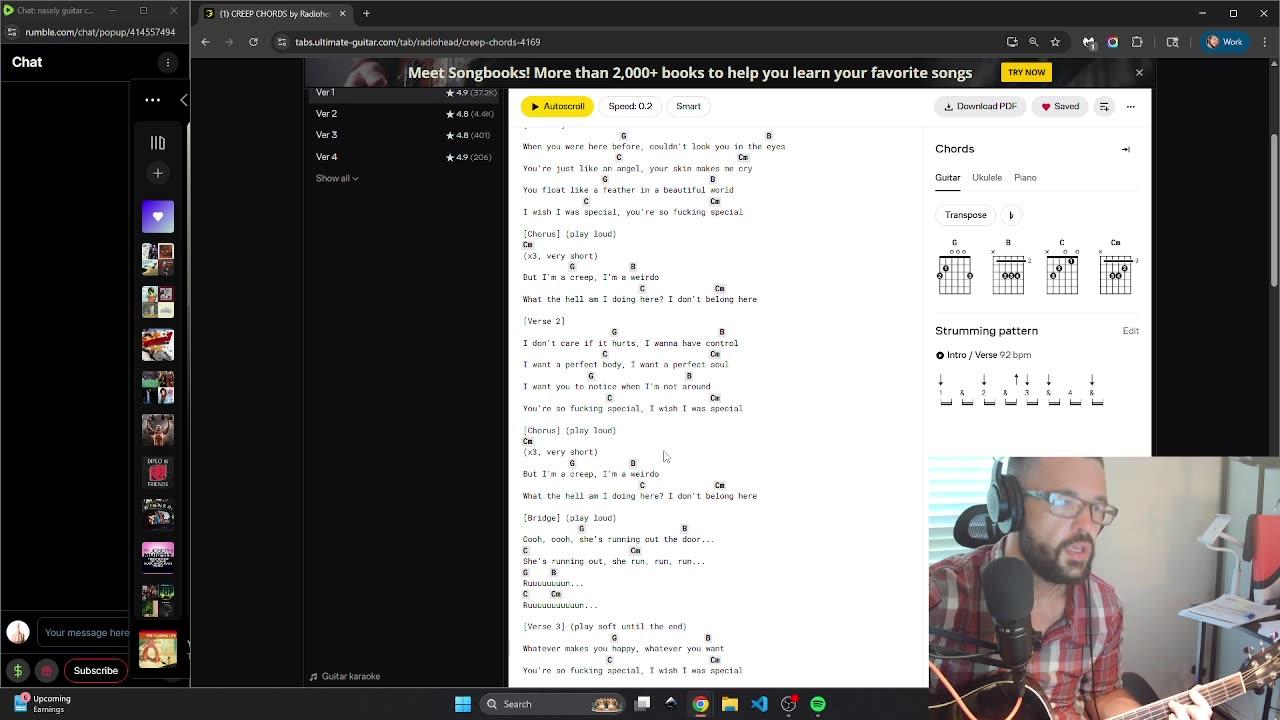Open the C chord diagram

[x=1062, y=268]
